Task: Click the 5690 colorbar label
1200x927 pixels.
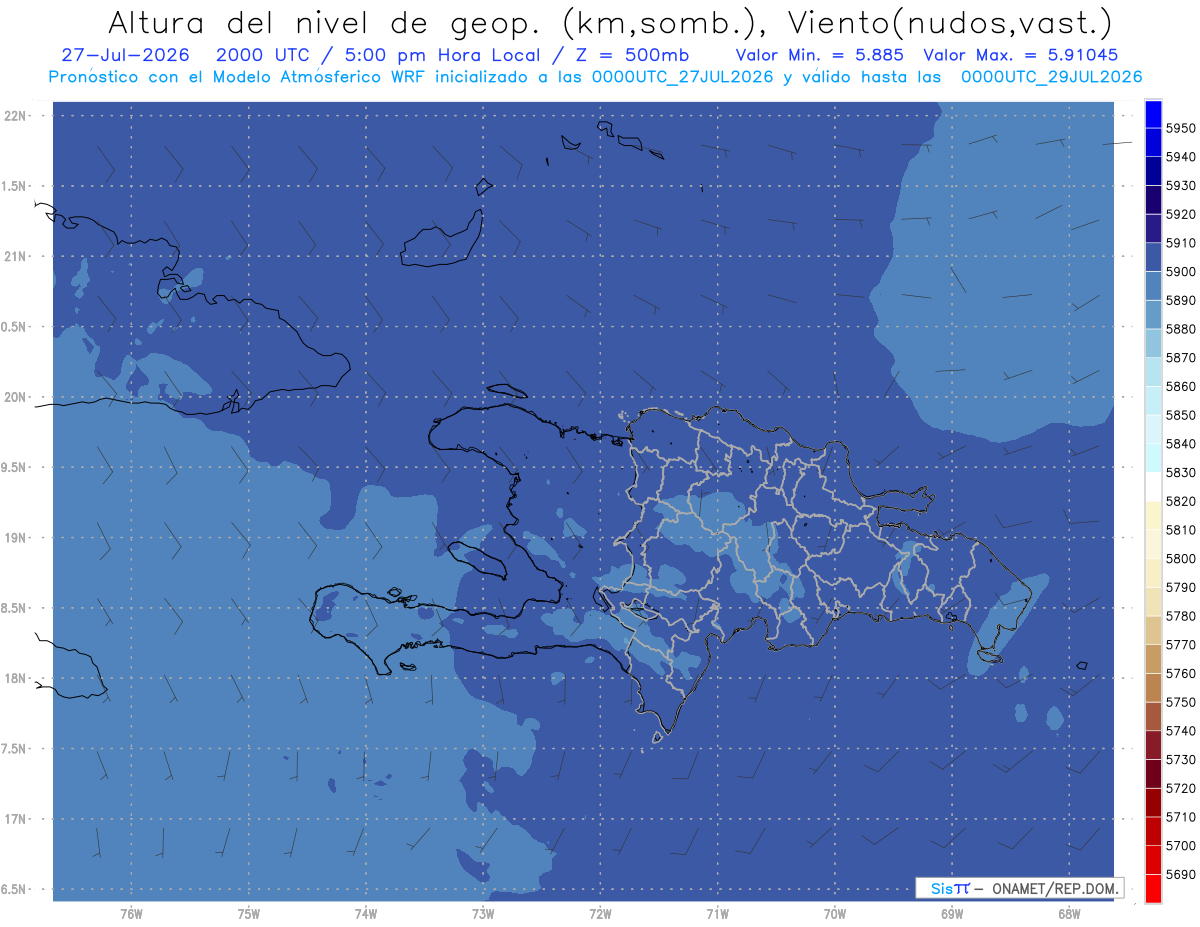Action: point(1180,875)
